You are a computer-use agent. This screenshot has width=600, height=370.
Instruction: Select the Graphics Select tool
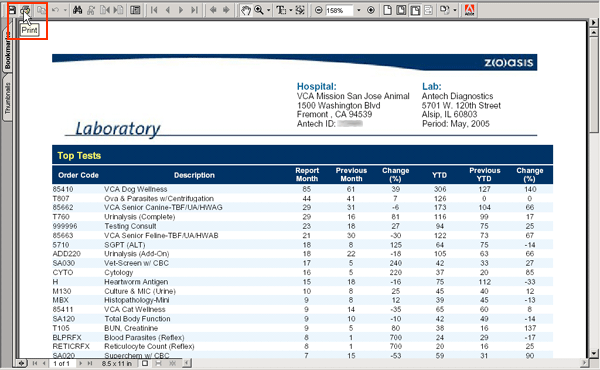tap(300, 10)
